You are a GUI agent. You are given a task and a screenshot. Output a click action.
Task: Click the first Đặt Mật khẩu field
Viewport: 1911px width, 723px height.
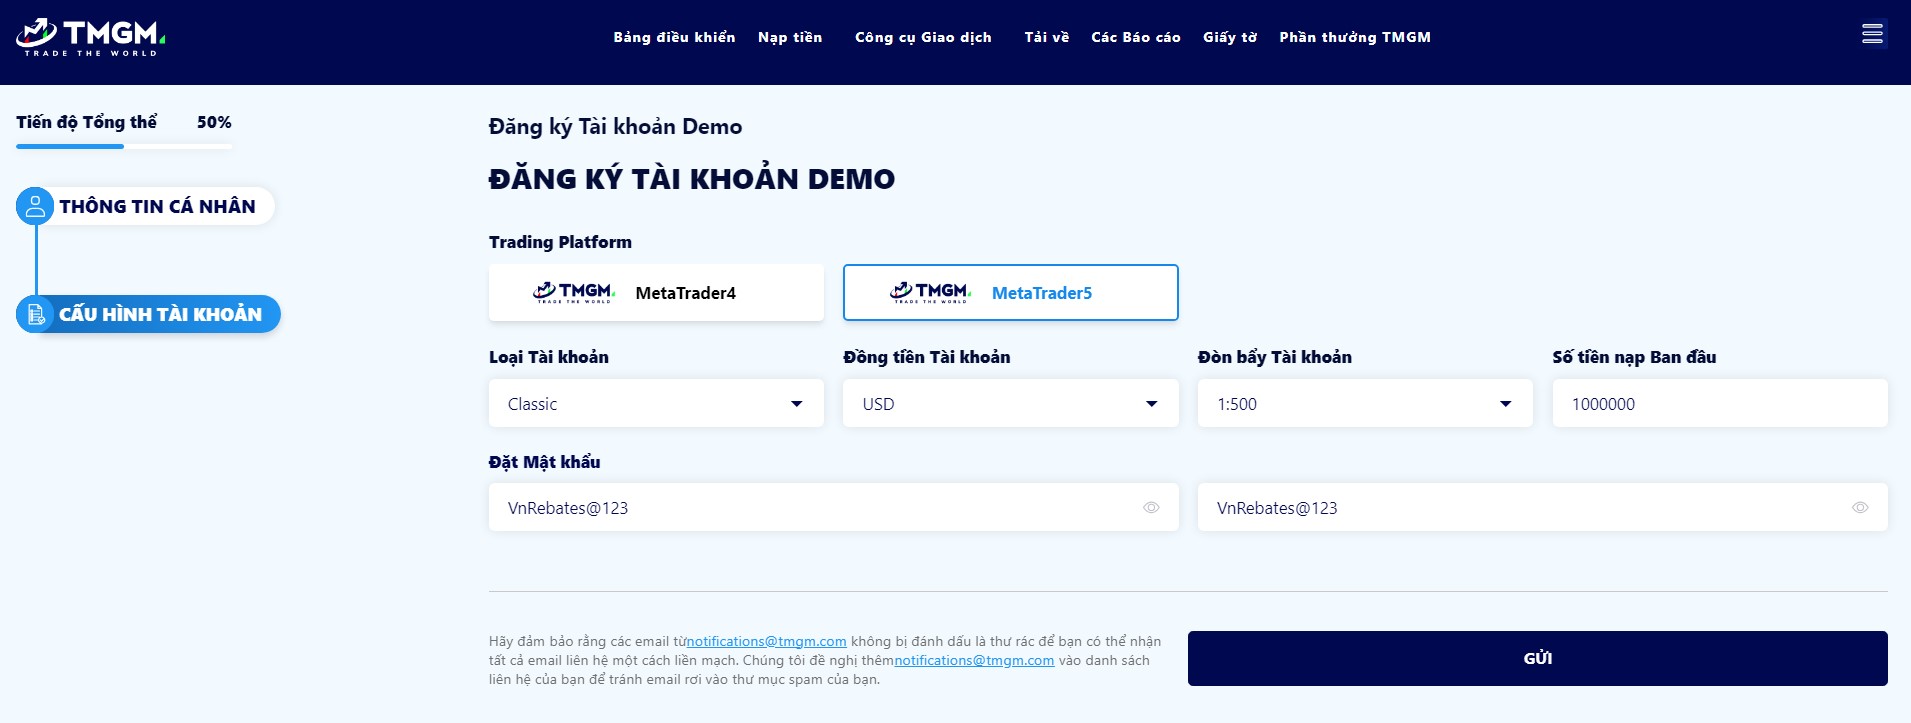(x=834, y=508)
